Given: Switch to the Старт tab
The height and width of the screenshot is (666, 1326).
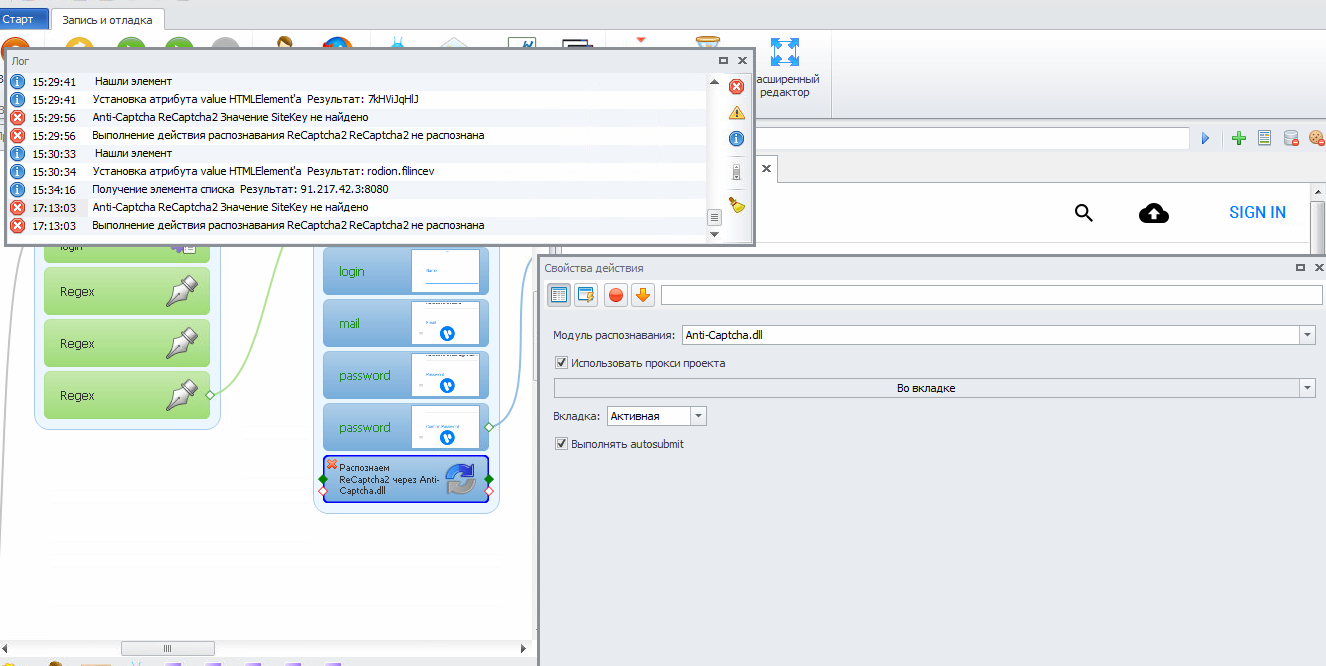Looking at the screenshot, I should [x=20, y=18].
